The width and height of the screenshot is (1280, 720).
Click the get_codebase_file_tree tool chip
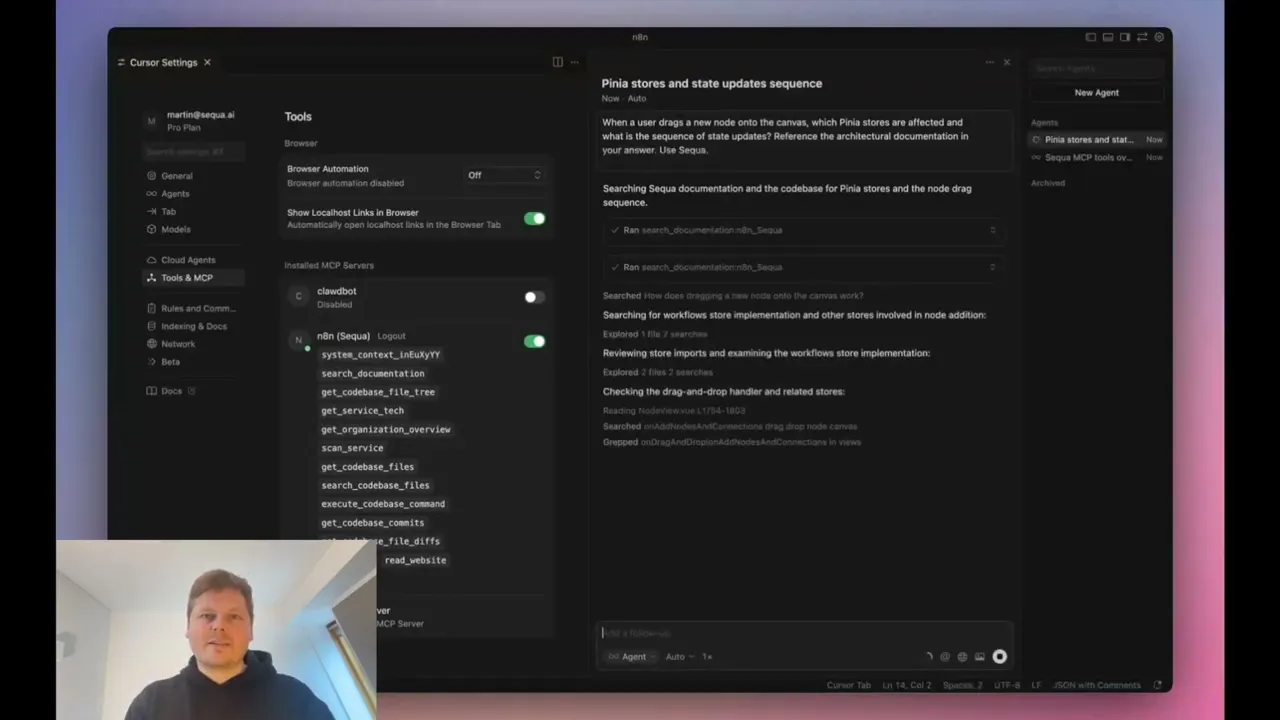tap(378, 392)
